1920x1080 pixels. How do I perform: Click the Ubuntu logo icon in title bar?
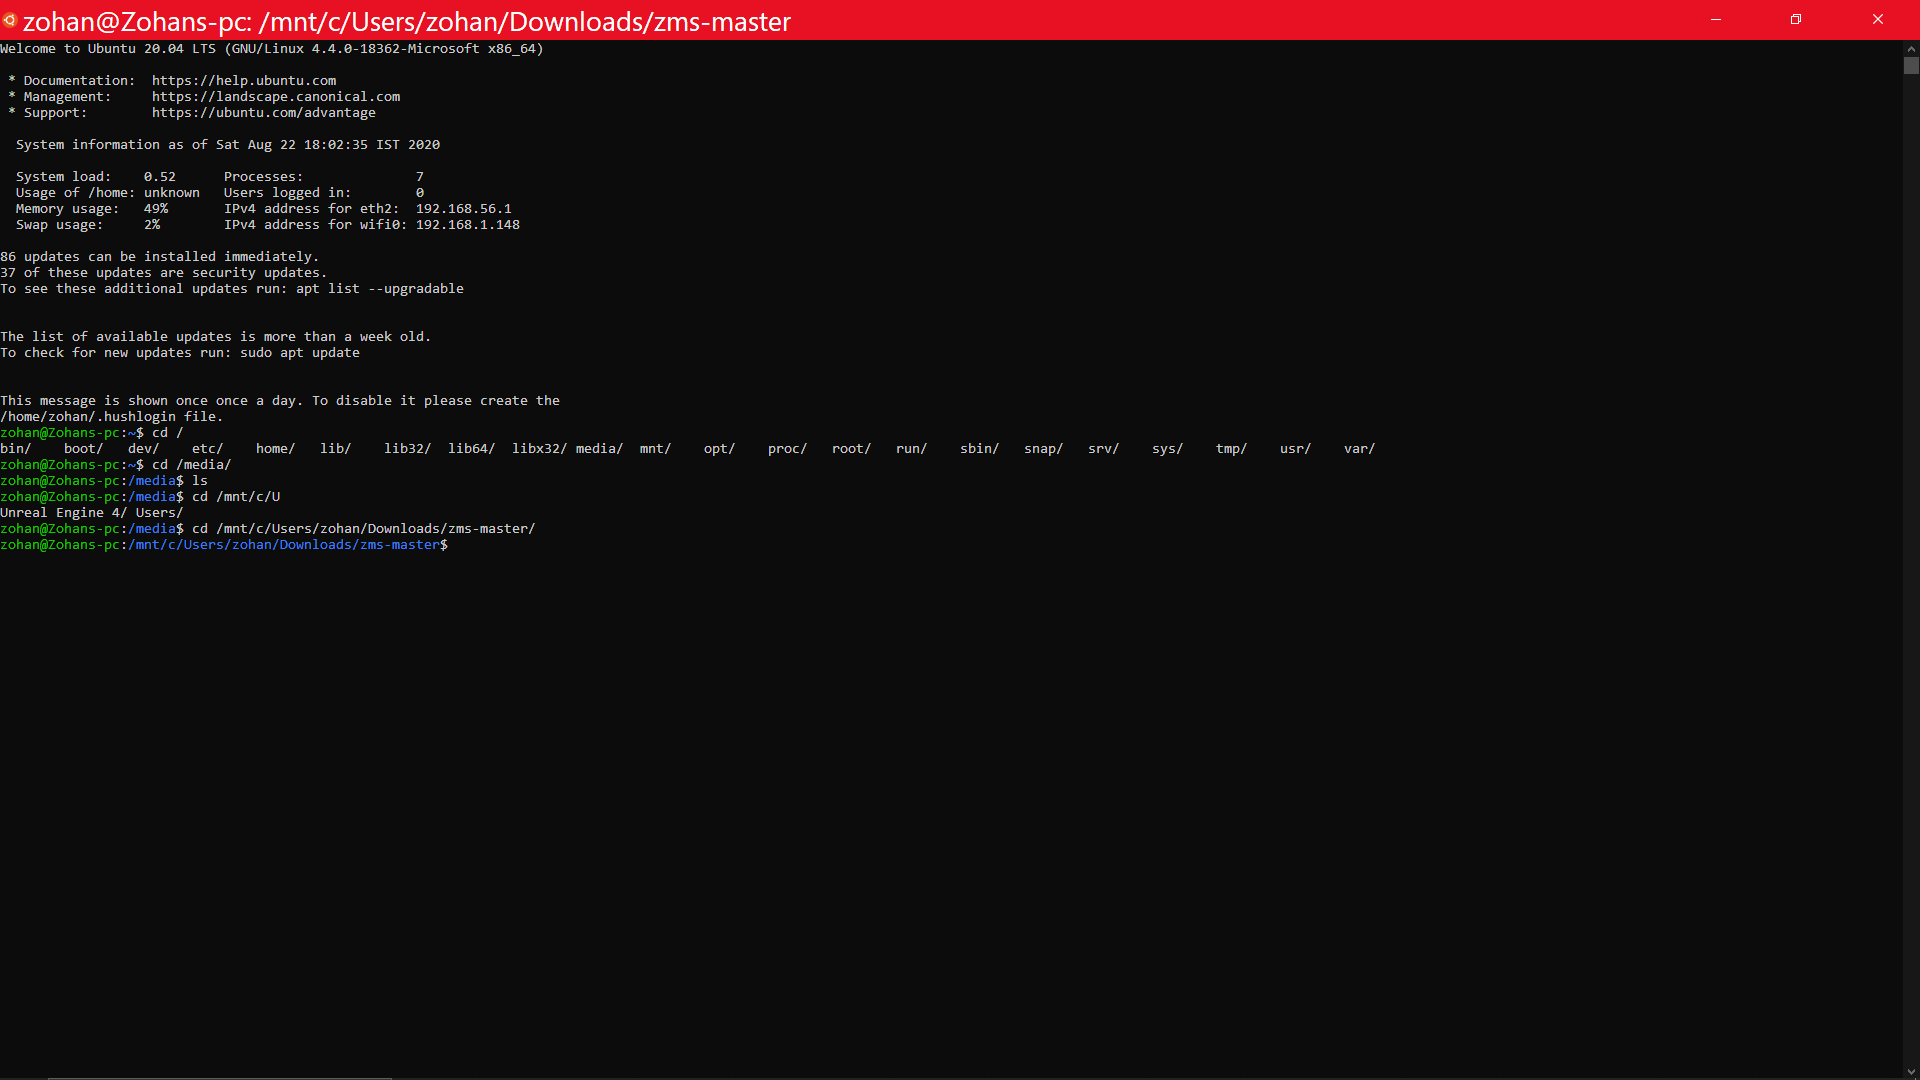tap(10, 20)
